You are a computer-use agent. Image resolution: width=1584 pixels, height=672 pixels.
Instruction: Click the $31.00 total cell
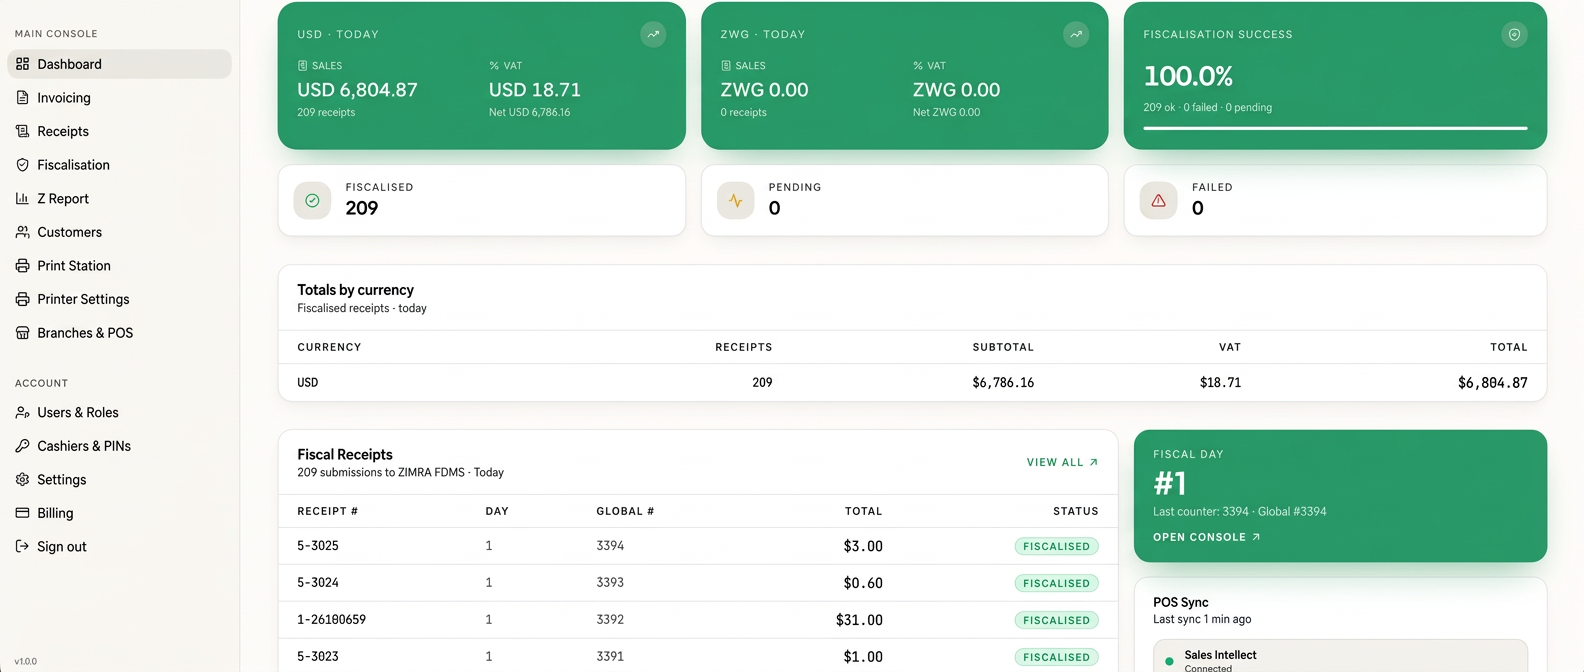859,620
